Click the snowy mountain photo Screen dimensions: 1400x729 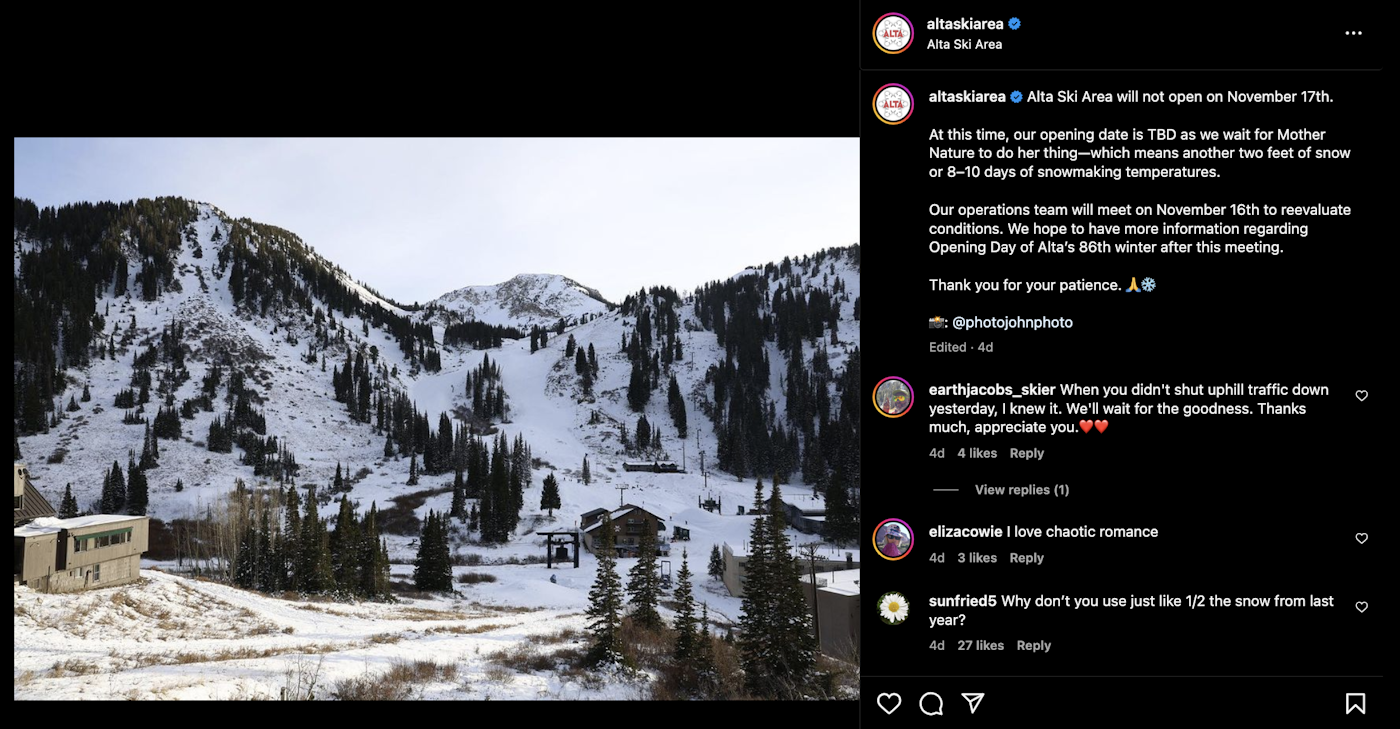(x=436, y=418)
